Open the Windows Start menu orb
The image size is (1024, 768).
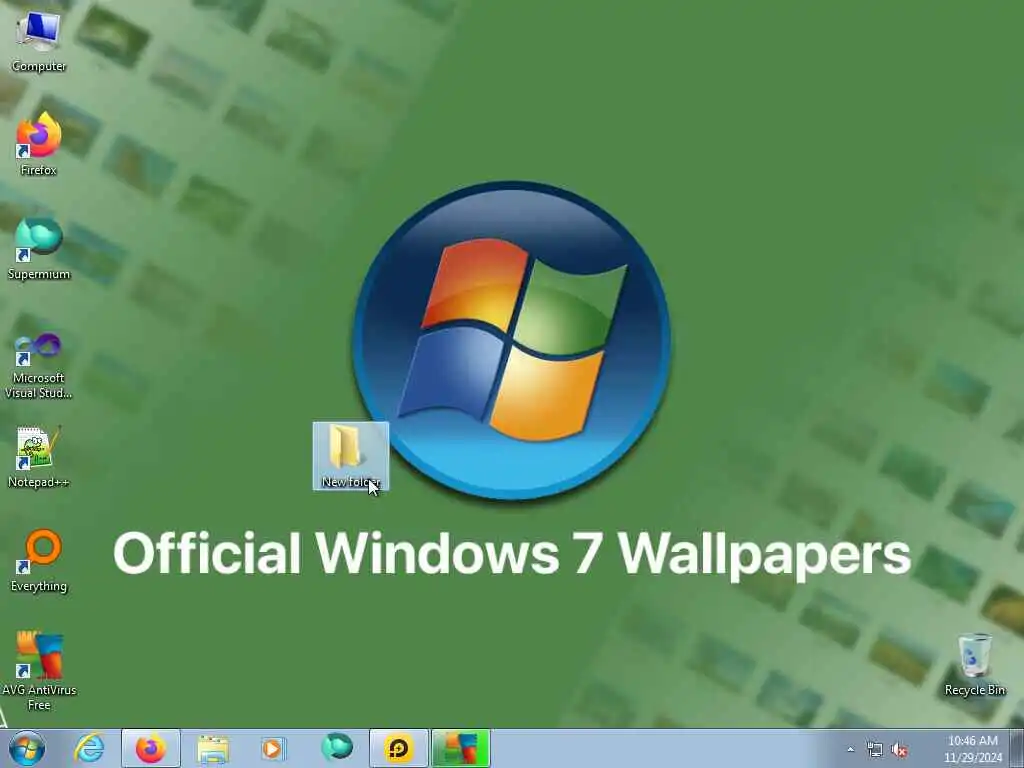point(27,748)
